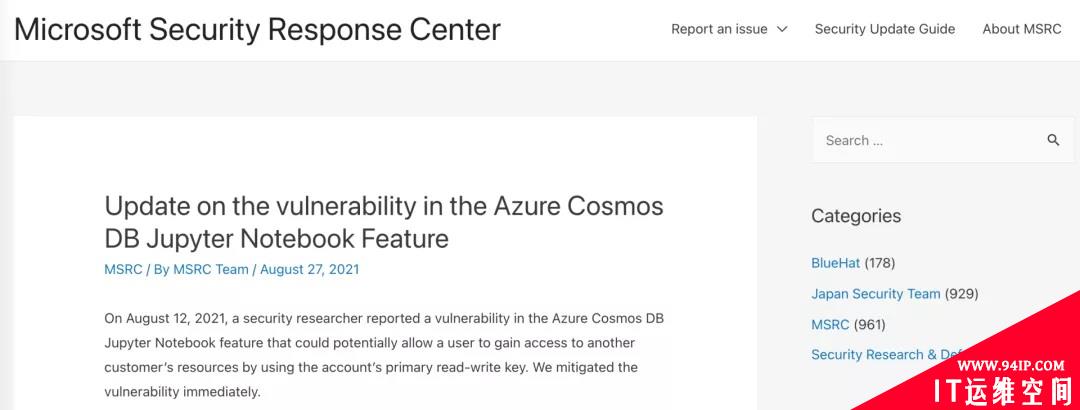Click the www.94ip.com watermark banner
This screenshot has height=410, width=1080.
click(1020, 365)
